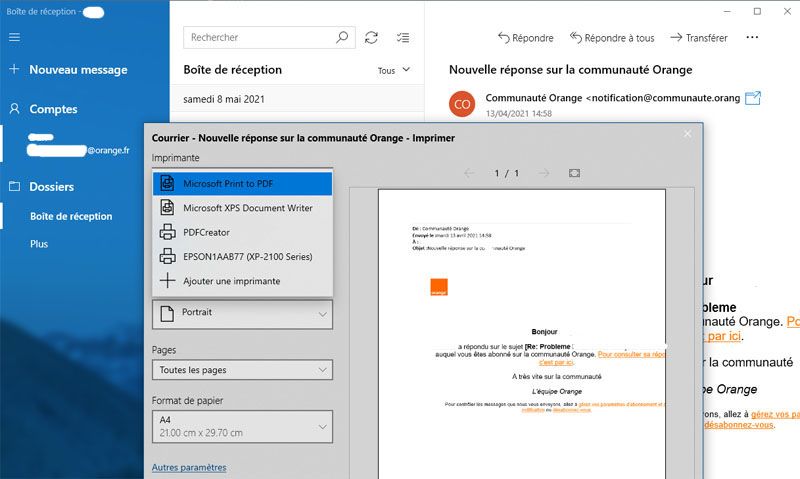Click Répondre à tous
800x479 pixels.
(612, 38)
